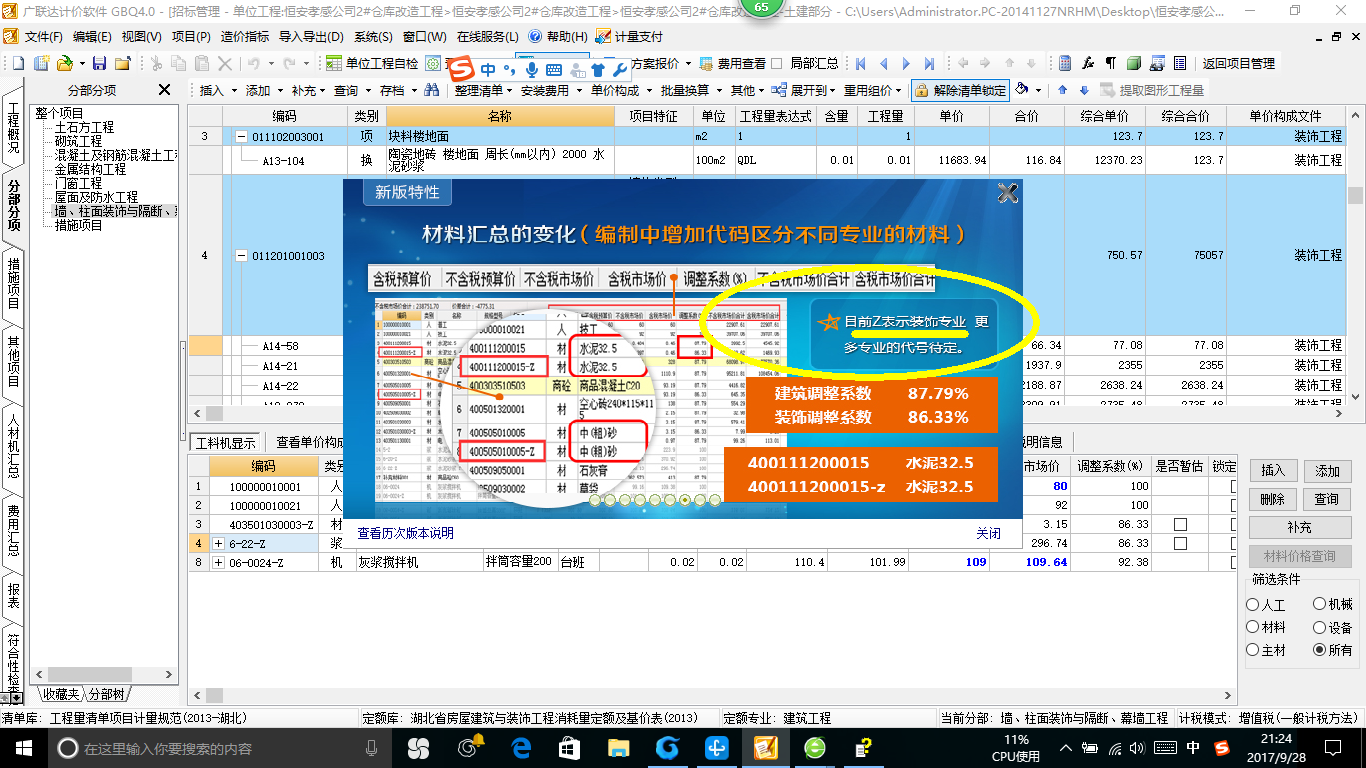This screenshot has width=1366, height=768.
Task: Move row up with blue arrow
Action: pos(1063,90)
